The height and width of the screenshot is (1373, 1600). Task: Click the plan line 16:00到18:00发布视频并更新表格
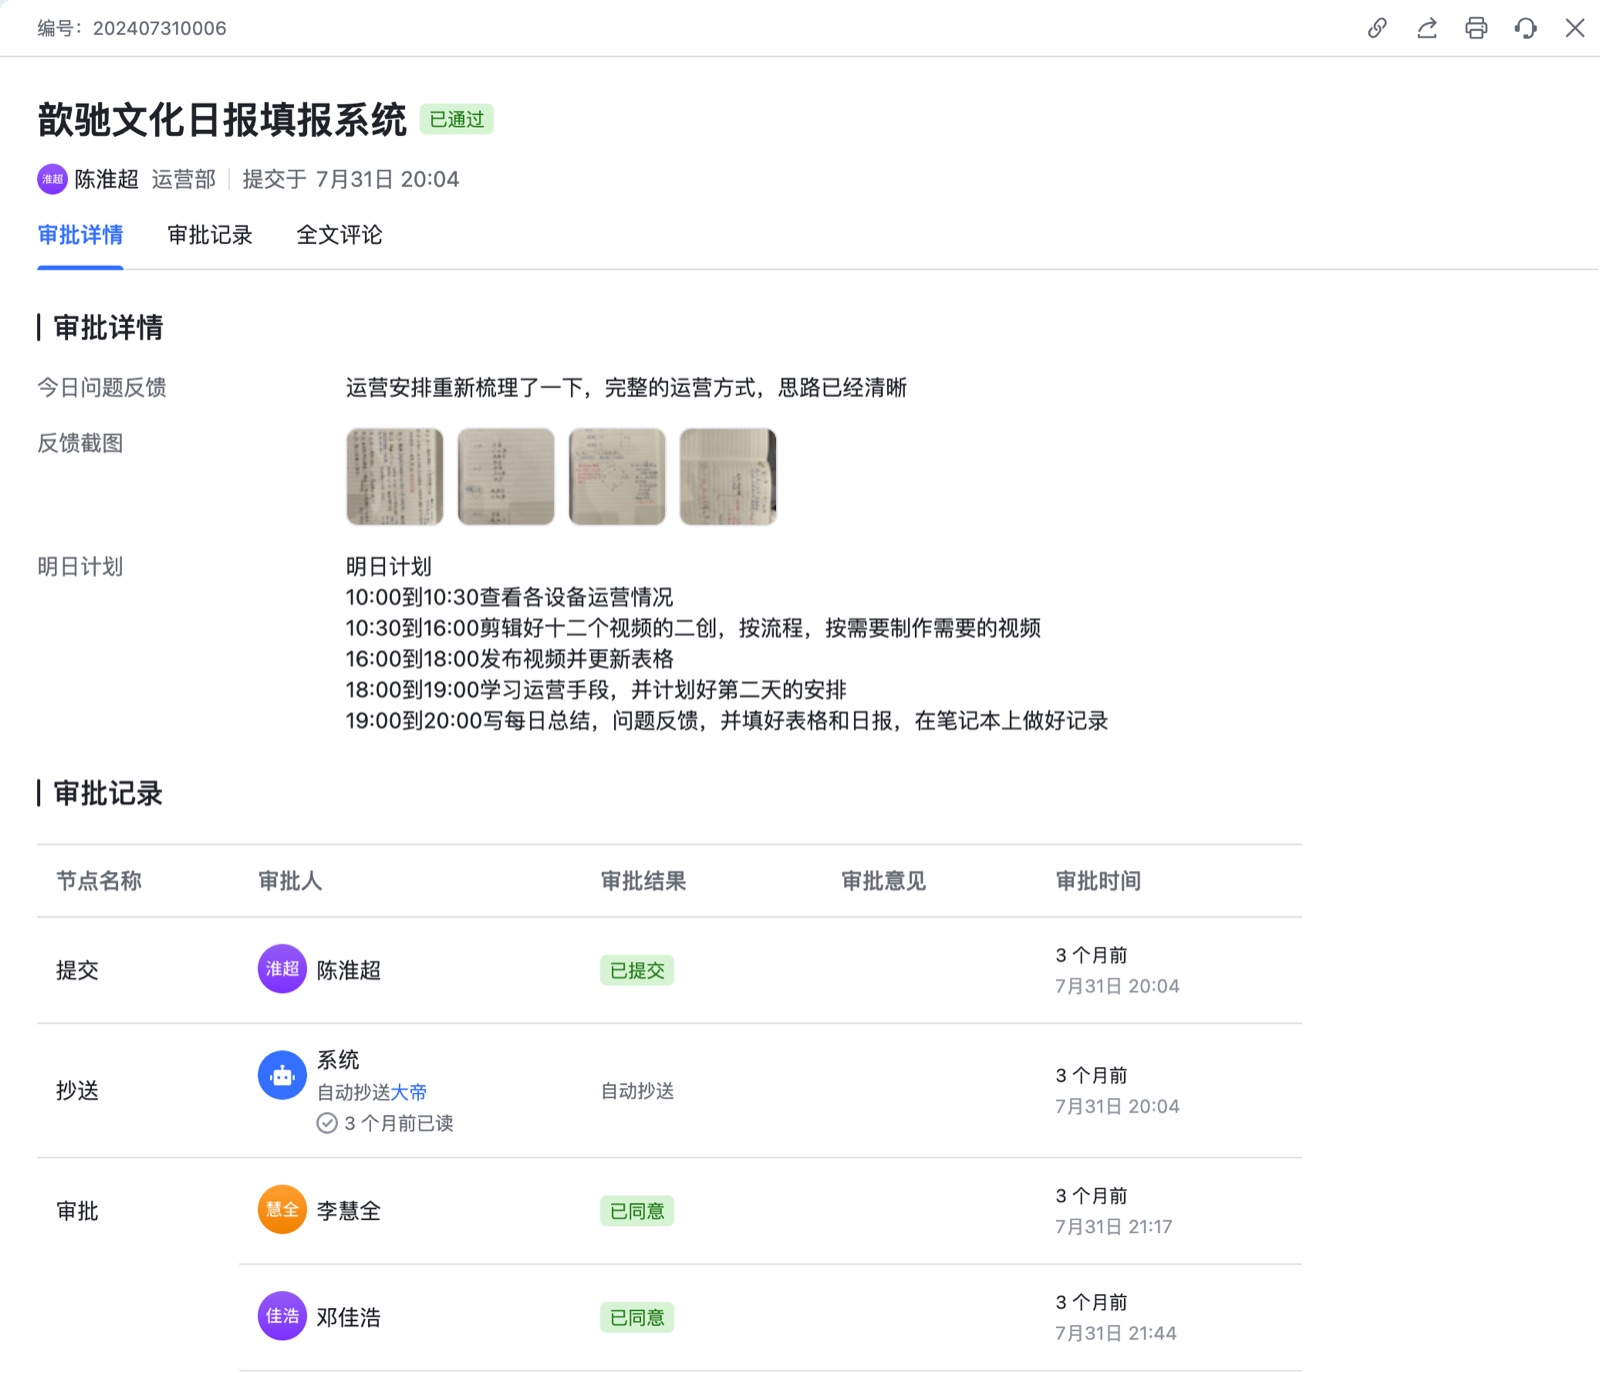click(510, 659)
